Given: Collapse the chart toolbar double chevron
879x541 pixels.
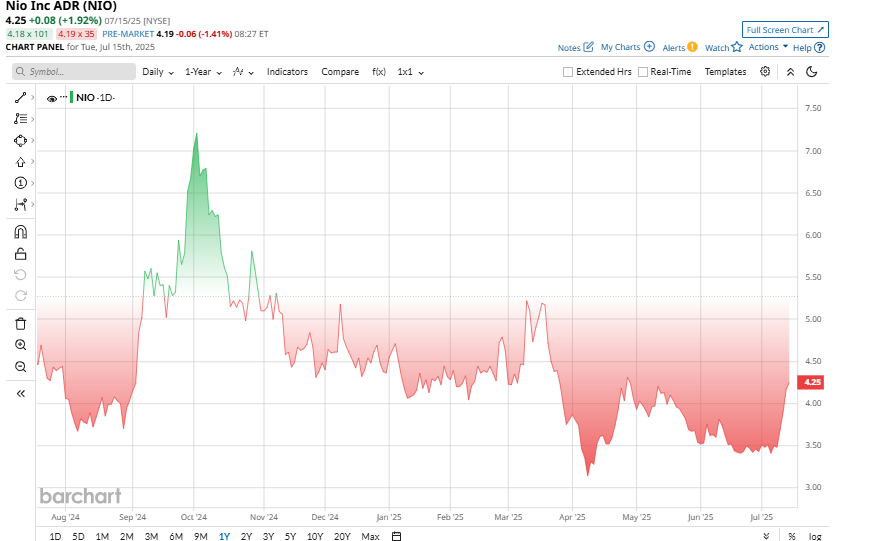Looking at the screenshot, I should [790, 72].
